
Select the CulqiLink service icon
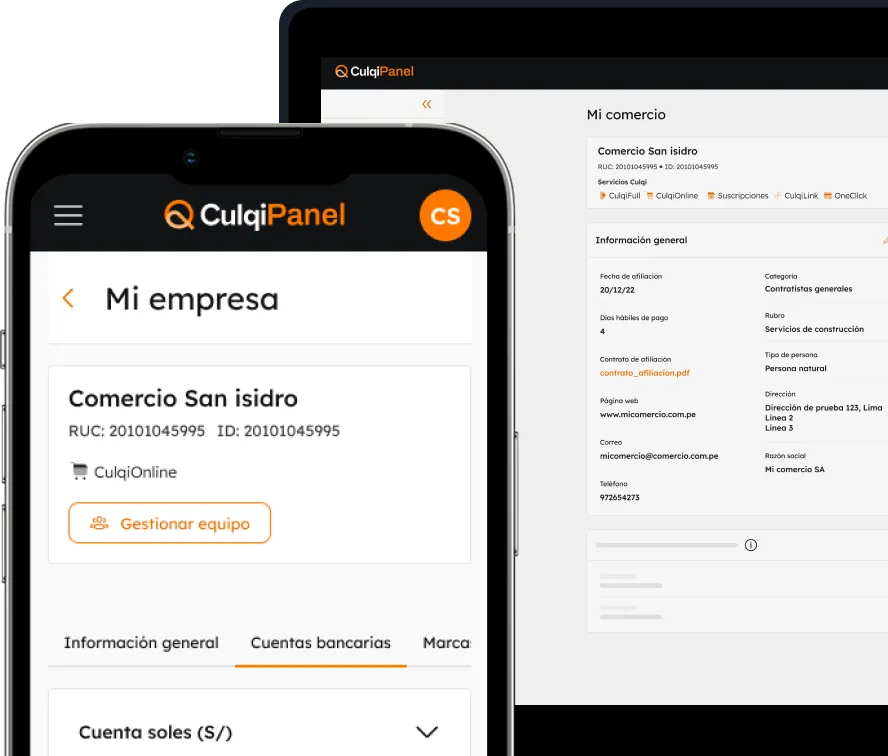click(776, 195)
